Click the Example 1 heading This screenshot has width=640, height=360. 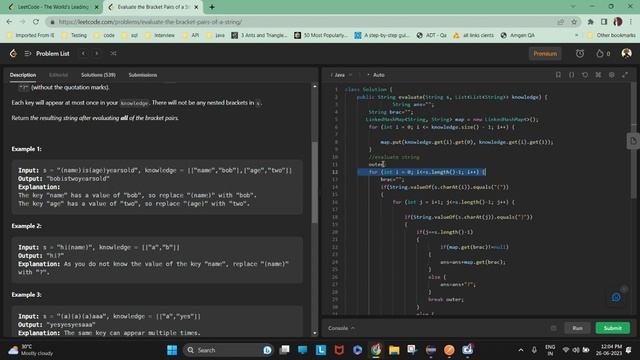pos(27,149)
